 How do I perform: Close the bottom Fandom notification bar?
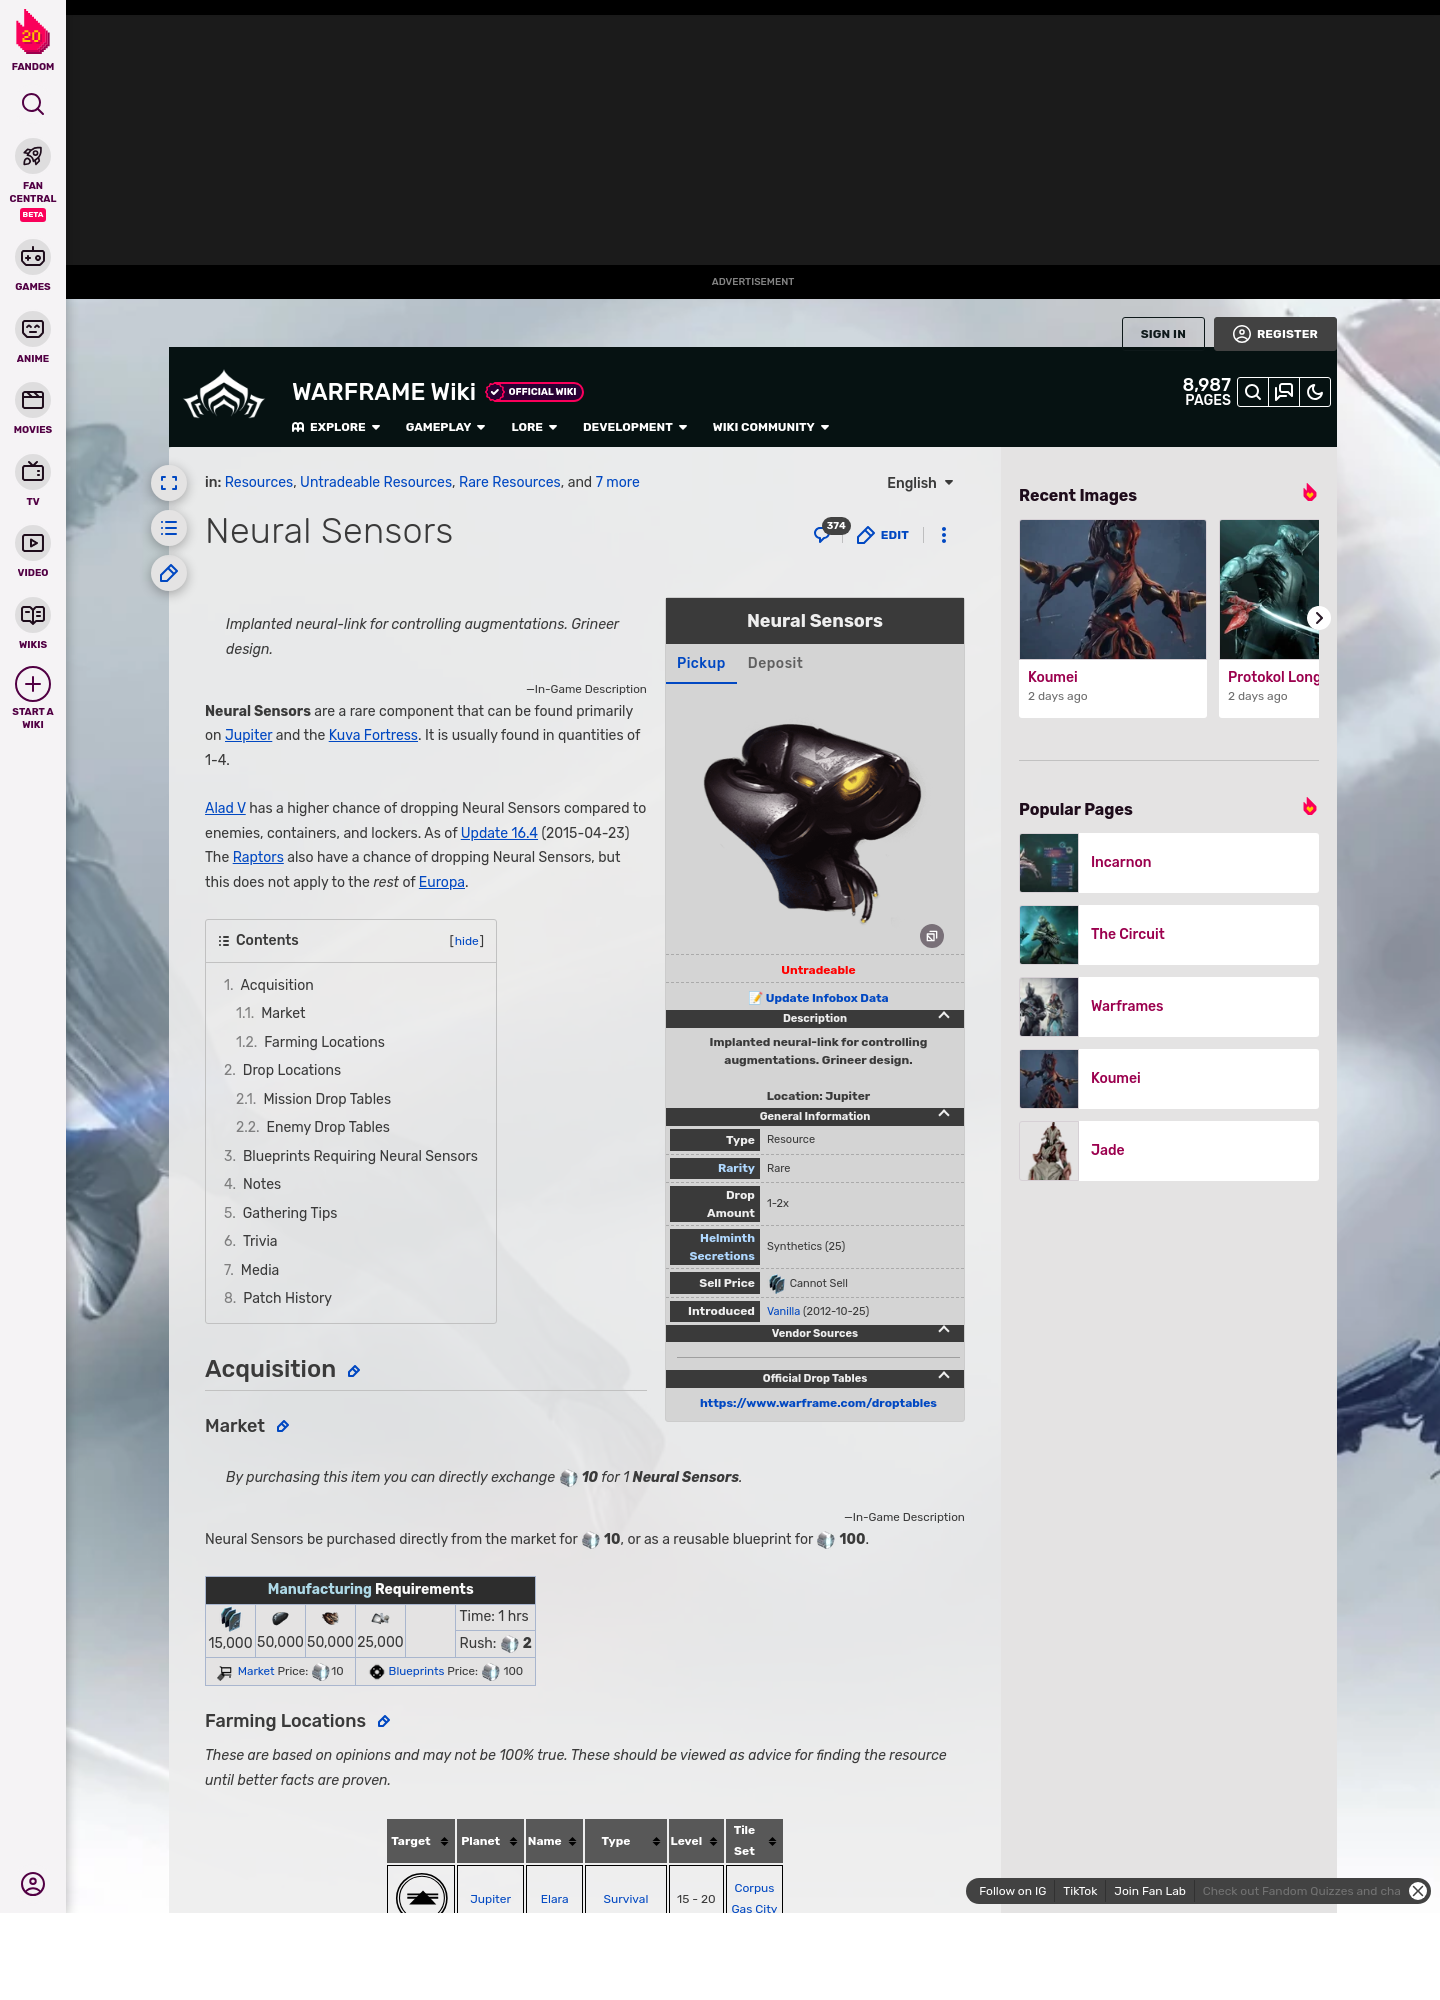[1418, 1891]
